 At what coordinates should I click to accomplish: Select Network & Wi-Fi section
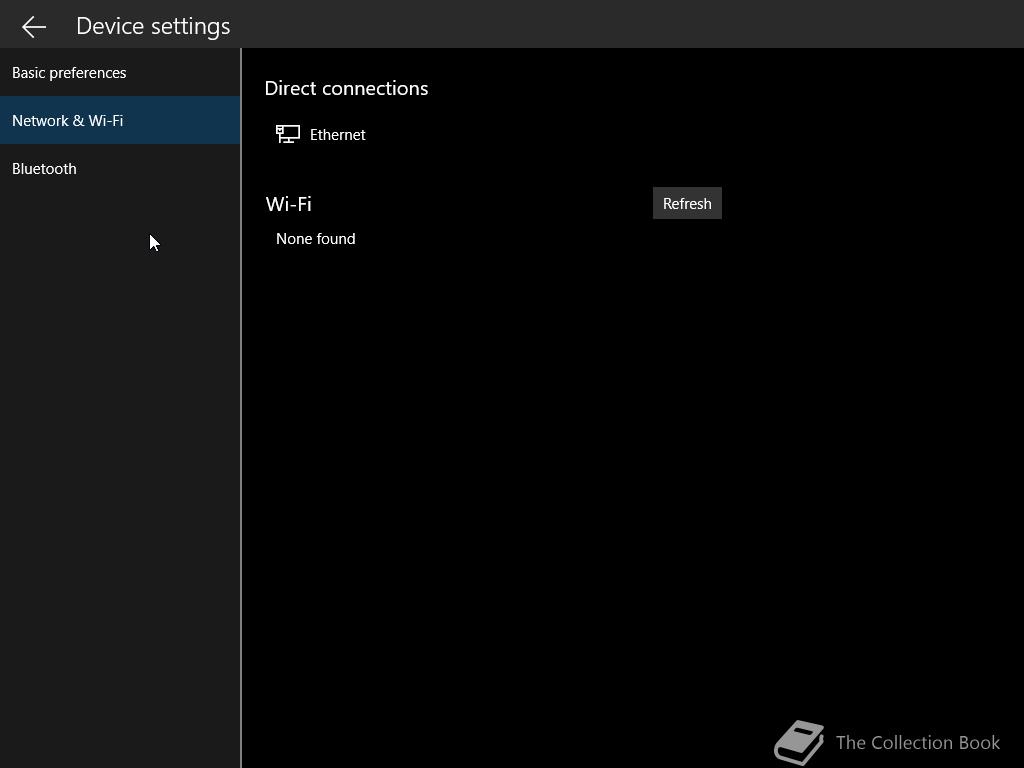pos(120,120)
